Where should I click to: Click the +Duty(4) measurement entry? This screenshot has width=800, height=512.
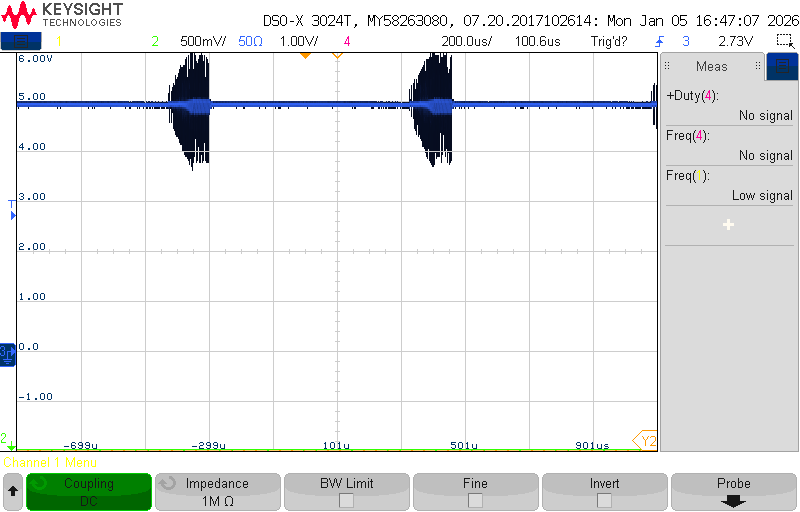(x=729, y=105)
